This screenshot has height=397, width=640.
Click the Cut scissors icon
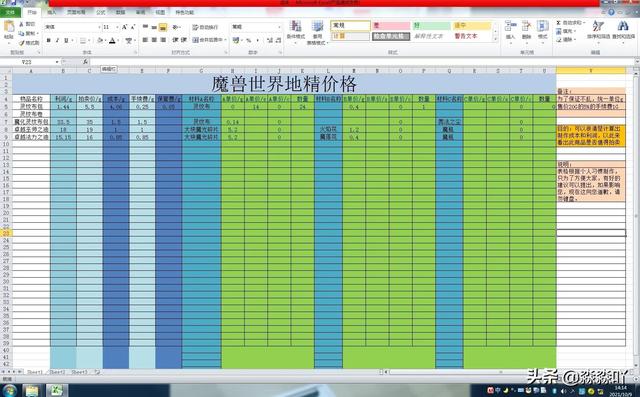21,24
